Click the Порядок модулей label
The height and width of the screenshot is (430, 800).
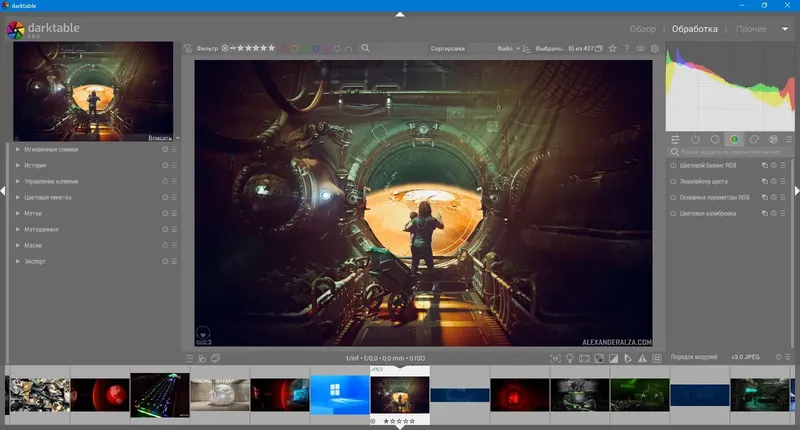(695, 358)
